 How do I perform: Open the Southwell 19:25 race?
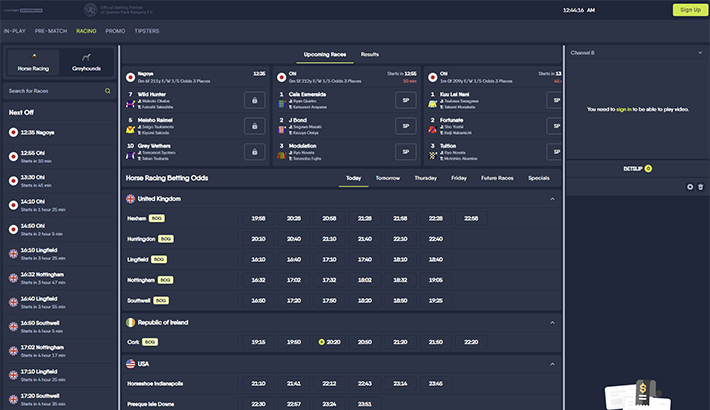436,300
